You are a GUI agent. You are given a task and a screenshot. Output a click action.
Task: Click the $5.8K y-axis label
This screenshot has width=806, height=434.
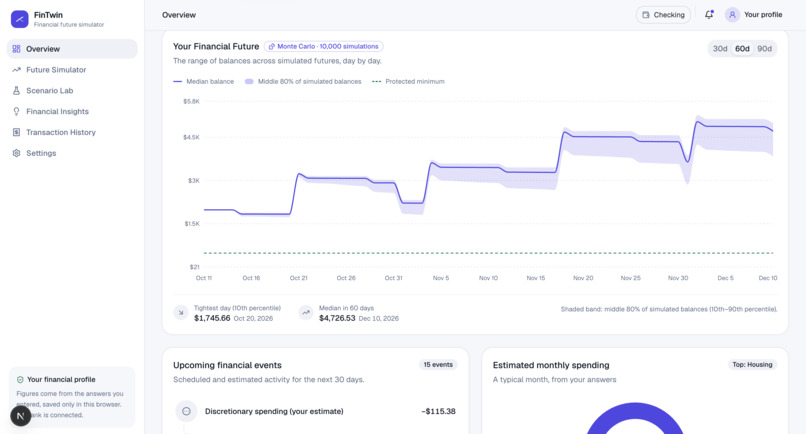pos(192,101)
